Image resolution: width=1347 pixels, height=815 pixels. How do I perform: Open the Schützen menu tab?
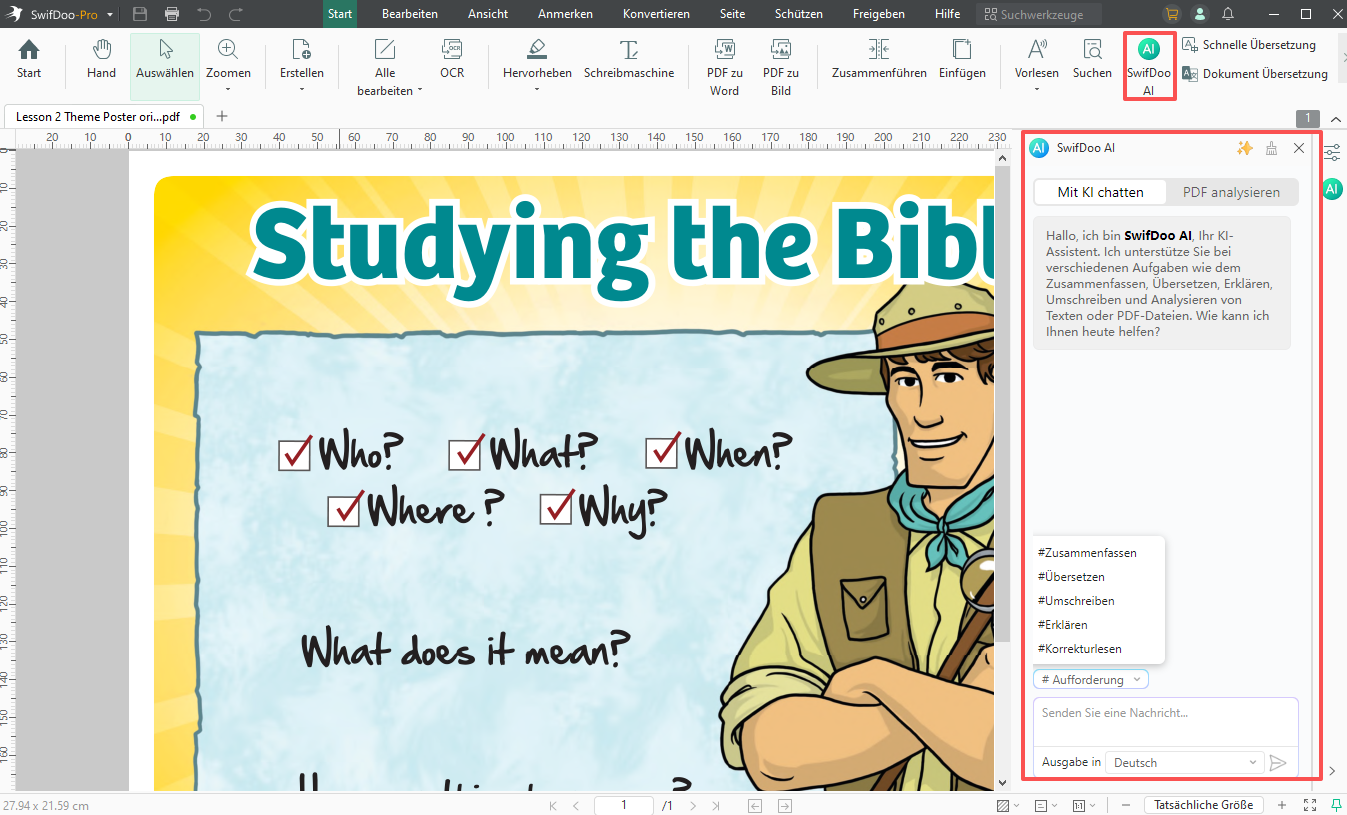[798, 14]
